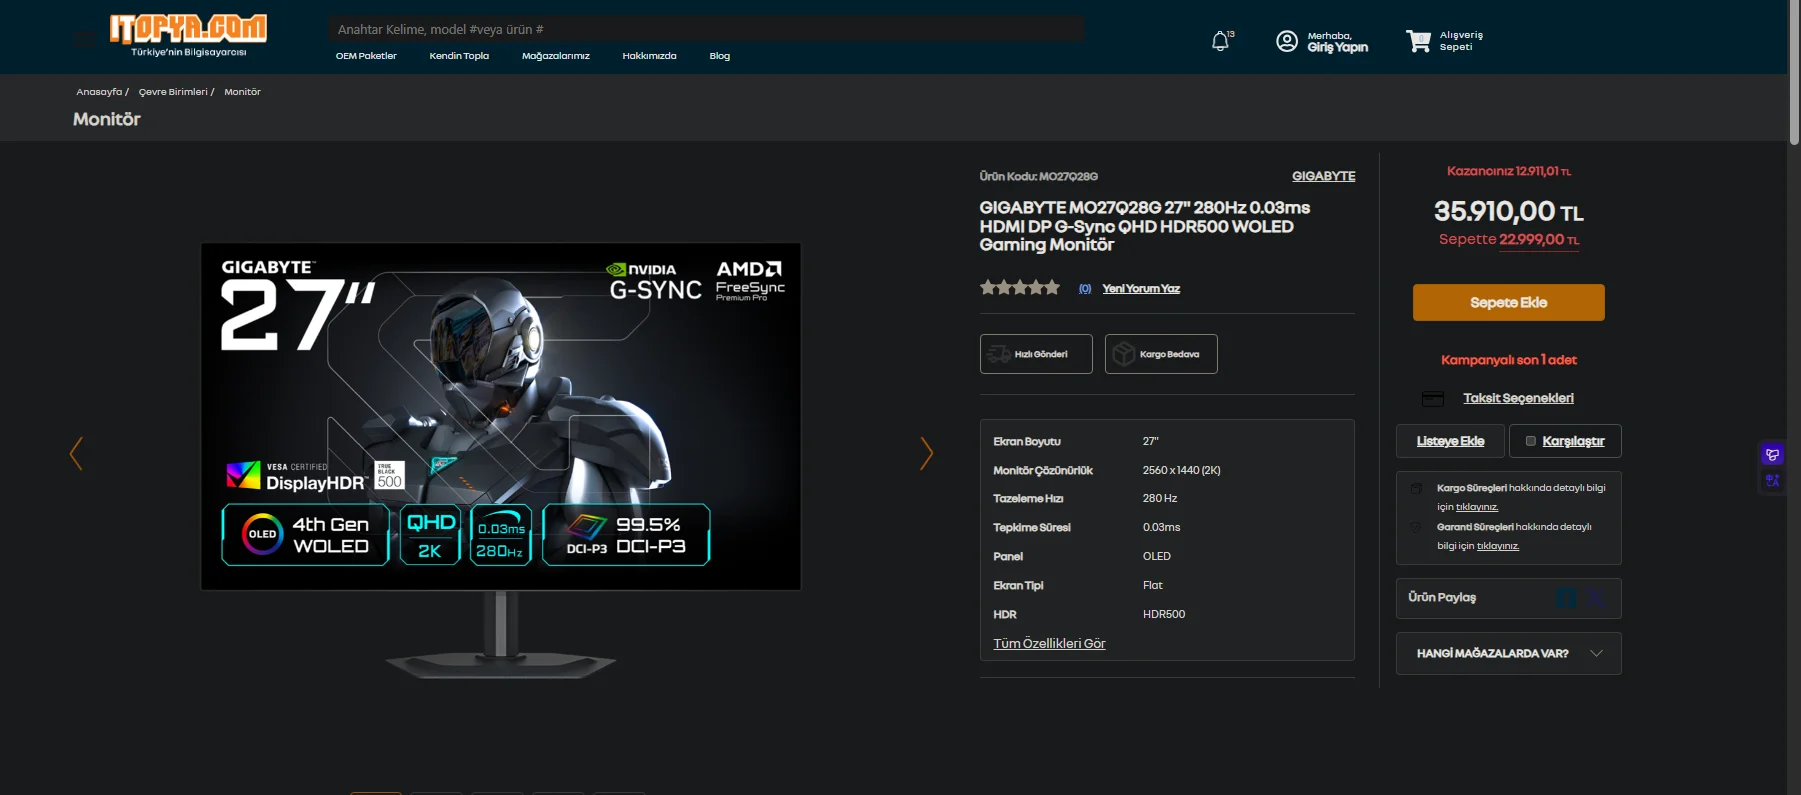
Task: Click the 2560 x 1440 (2K) resolution value
Action: pyautogui.click(x=1182, y=470)
